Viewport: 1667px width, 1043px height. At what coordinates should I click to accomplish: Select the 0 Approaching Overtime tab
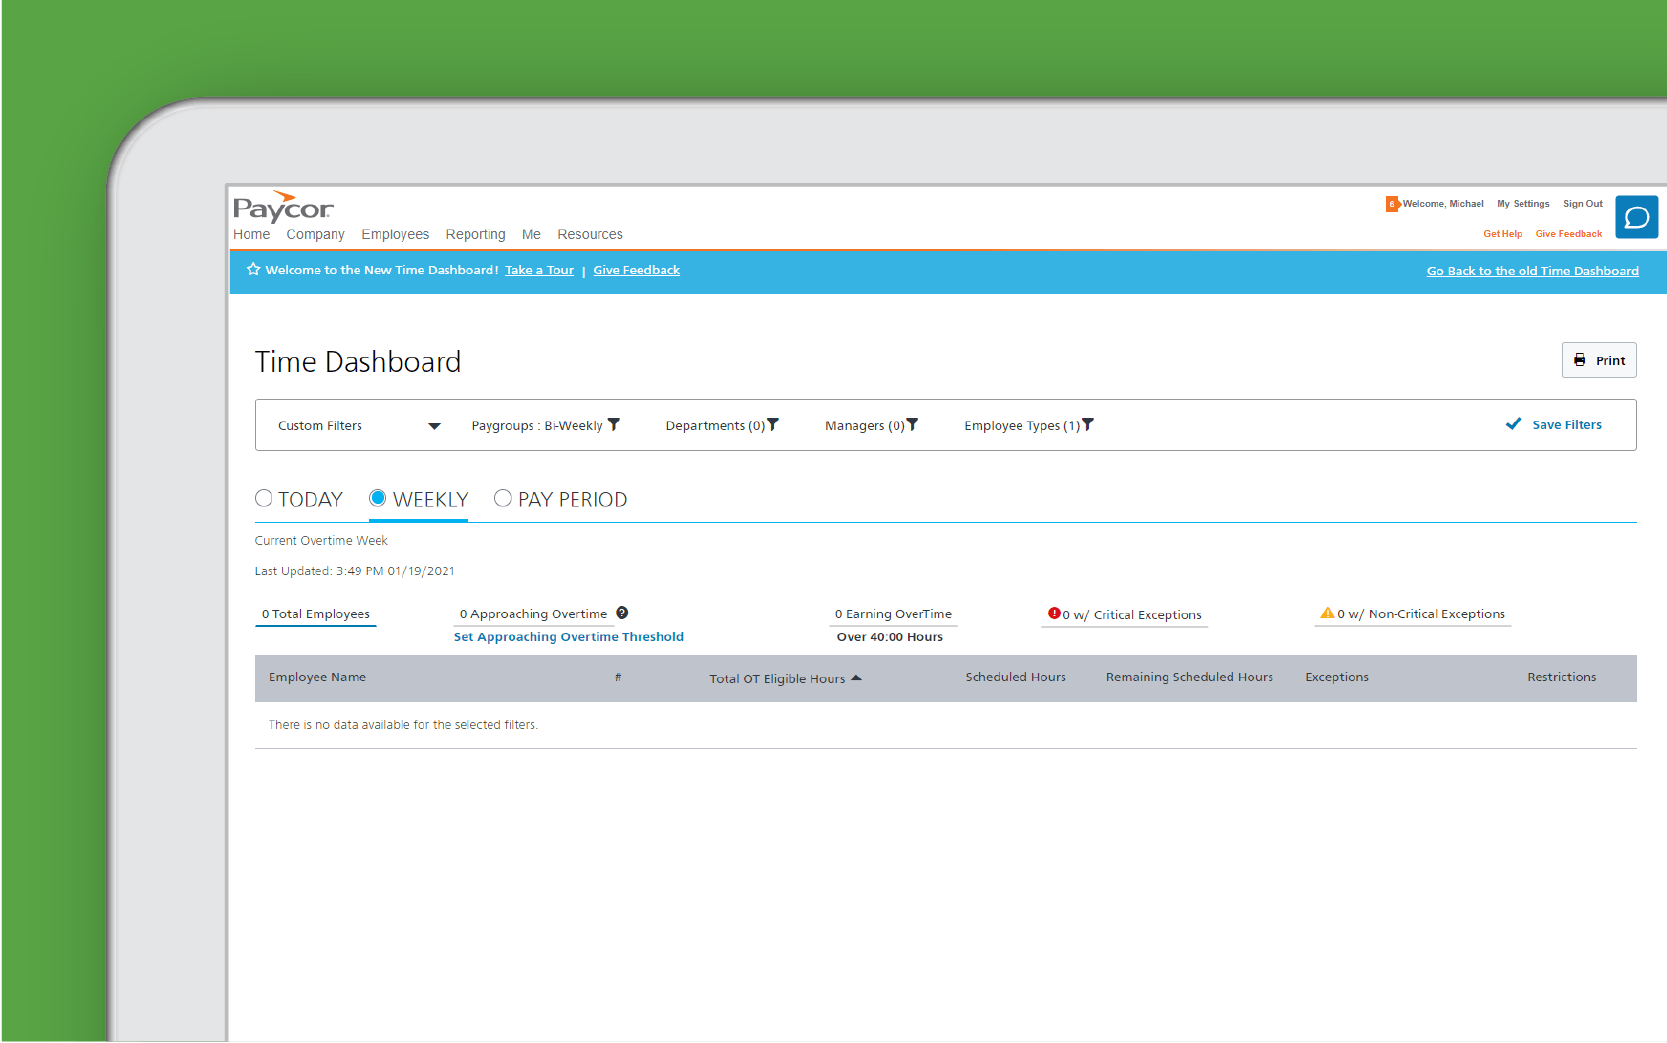coord(534,614)
